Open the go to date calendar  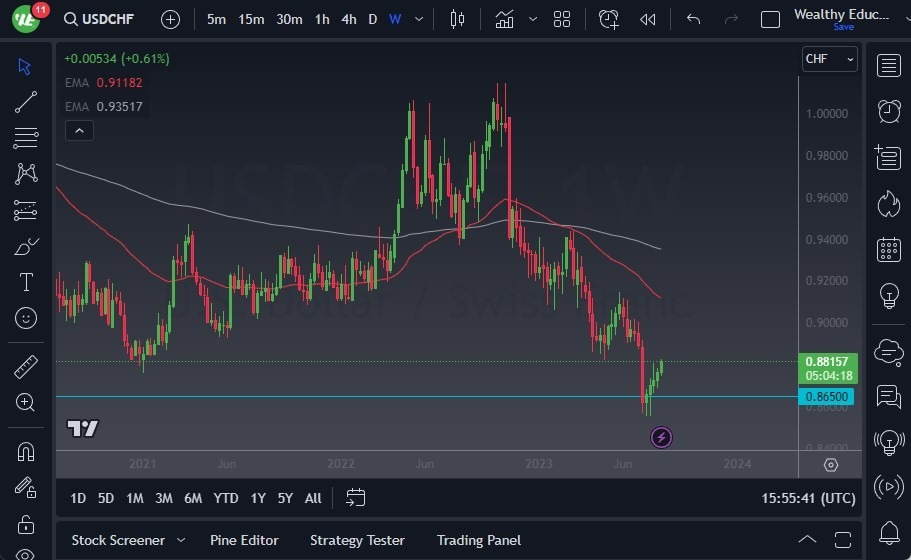[356, 498]
